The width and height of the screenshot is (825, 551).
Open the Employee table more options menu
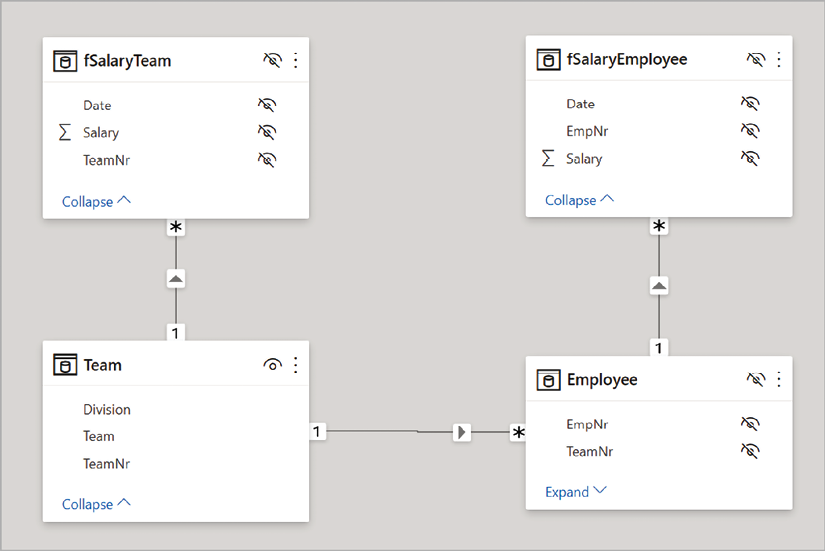(779, 379)
